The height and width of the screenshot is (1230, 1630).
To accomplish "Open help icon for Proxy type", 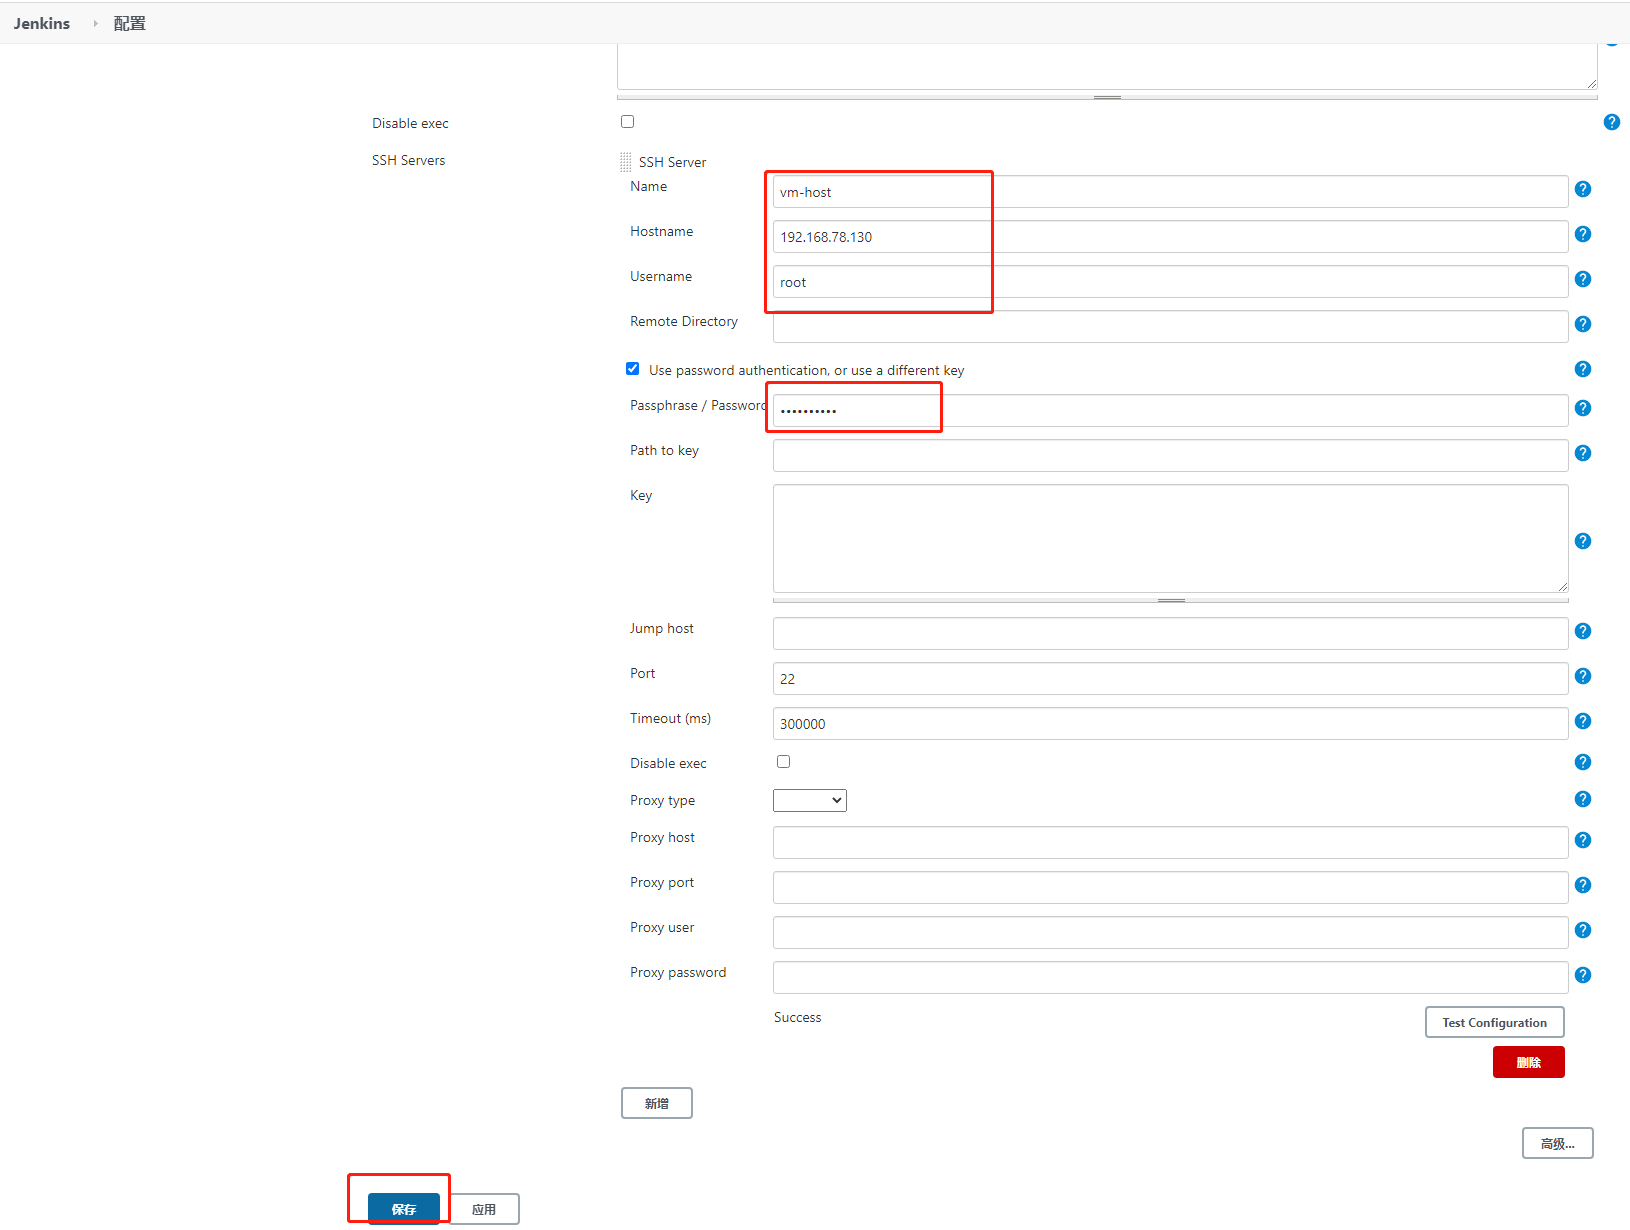I will 1582,799.
